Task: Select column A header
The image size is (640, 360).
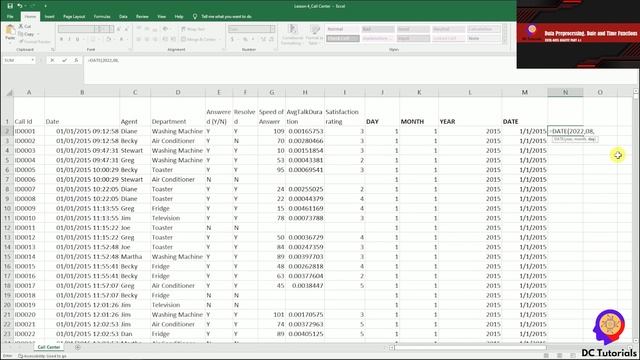Action: [29, 92]
